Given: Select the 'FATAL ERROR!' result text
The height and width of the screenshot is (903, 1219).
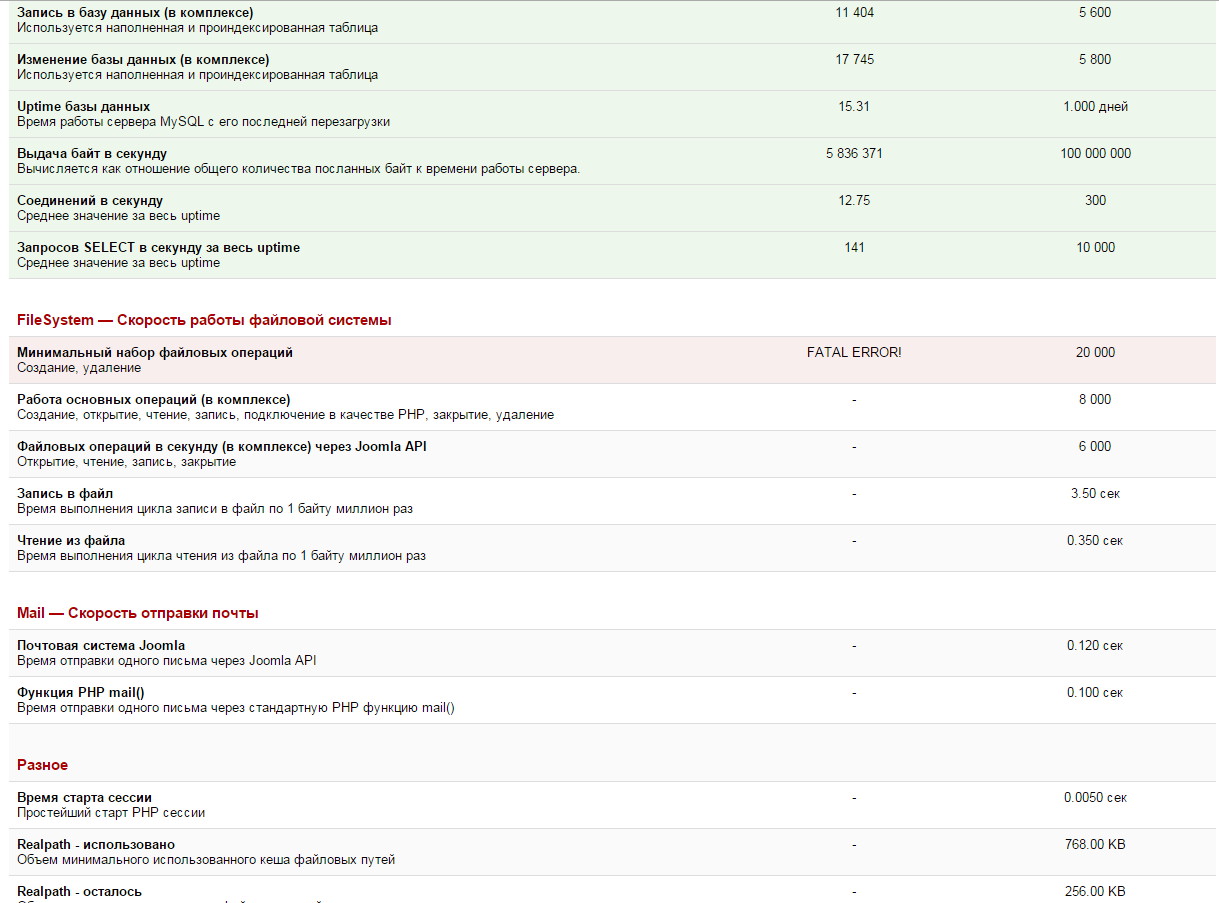Looking at the screenshot, I should click(x=854, y=352).
